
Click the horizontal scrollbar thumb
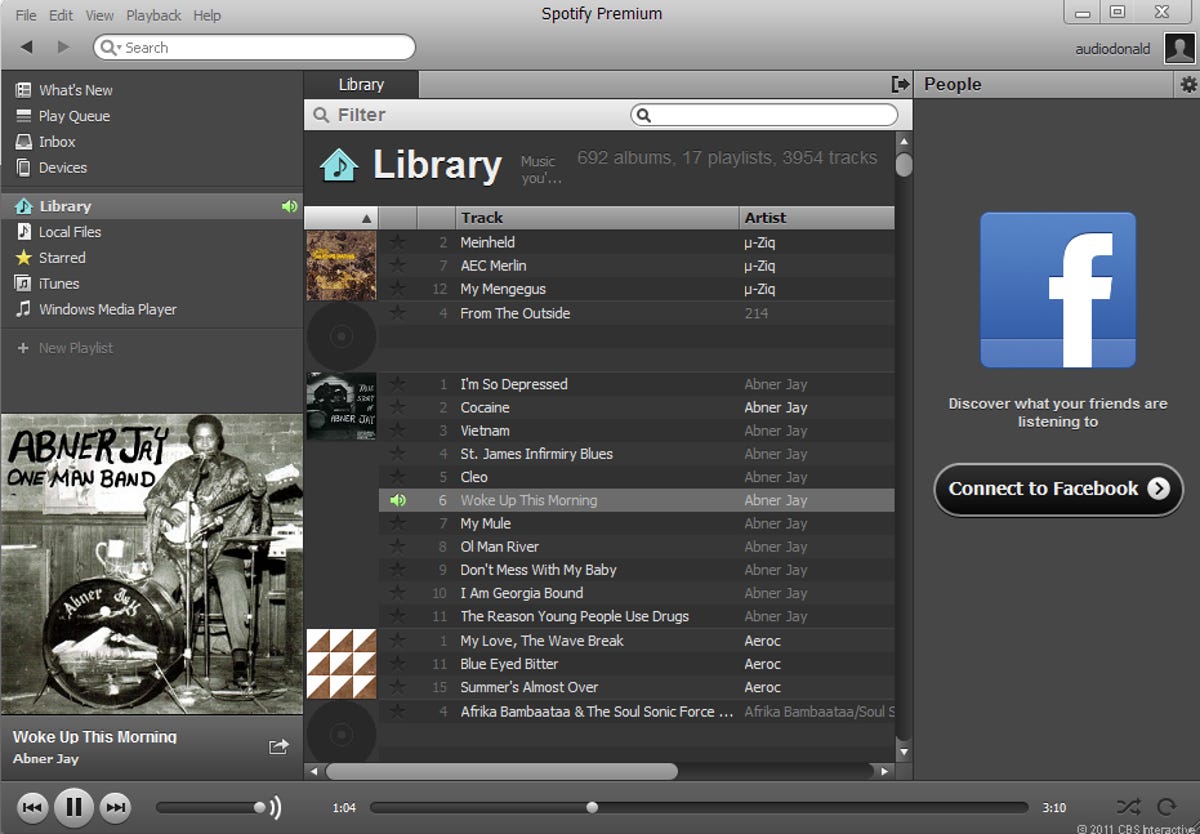501,772
